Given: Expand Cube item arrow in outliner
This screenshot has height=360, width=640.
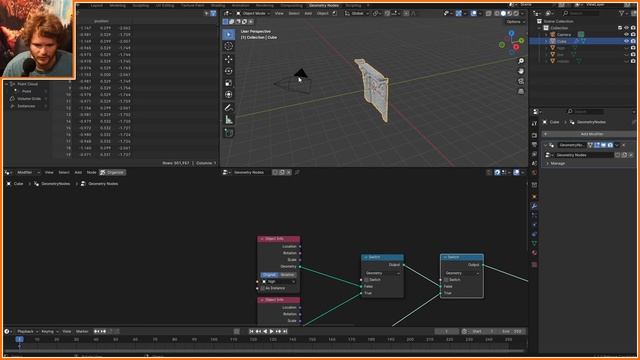Looking at the screenshot, I should pyautogui.click(x=547, y=41).
